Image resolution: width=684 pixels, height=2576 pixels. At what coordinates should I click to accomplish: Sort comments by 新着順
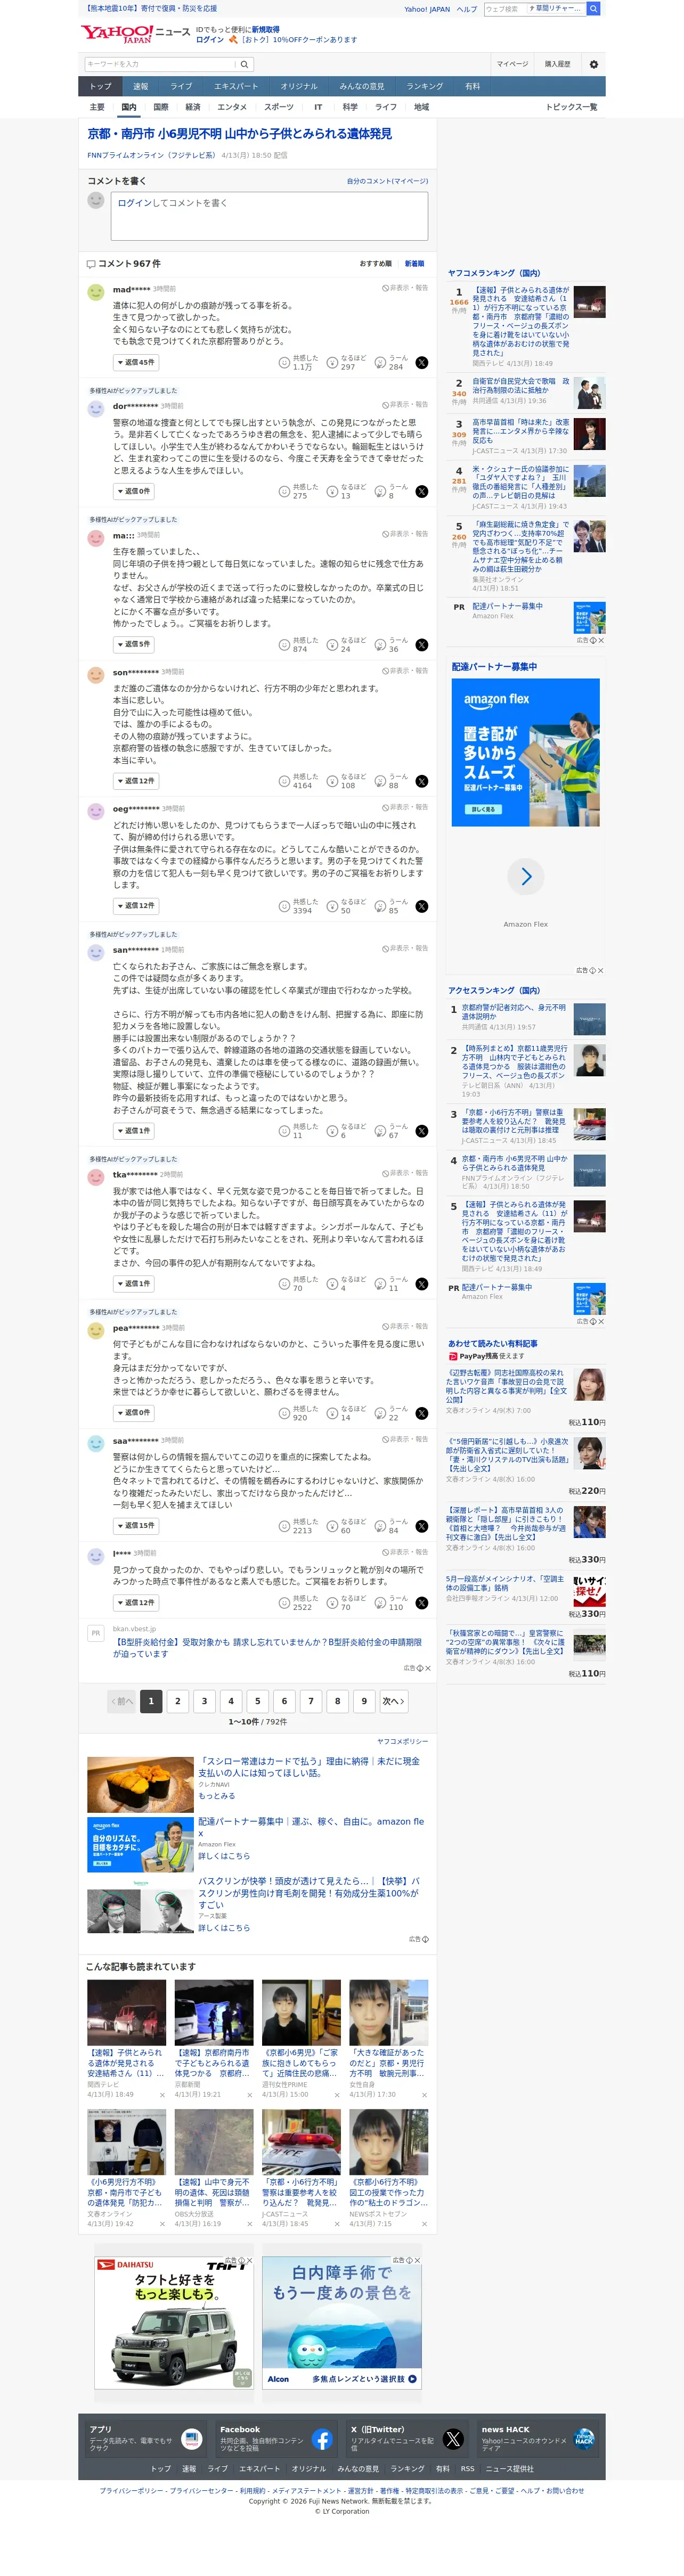pos(414,264)
